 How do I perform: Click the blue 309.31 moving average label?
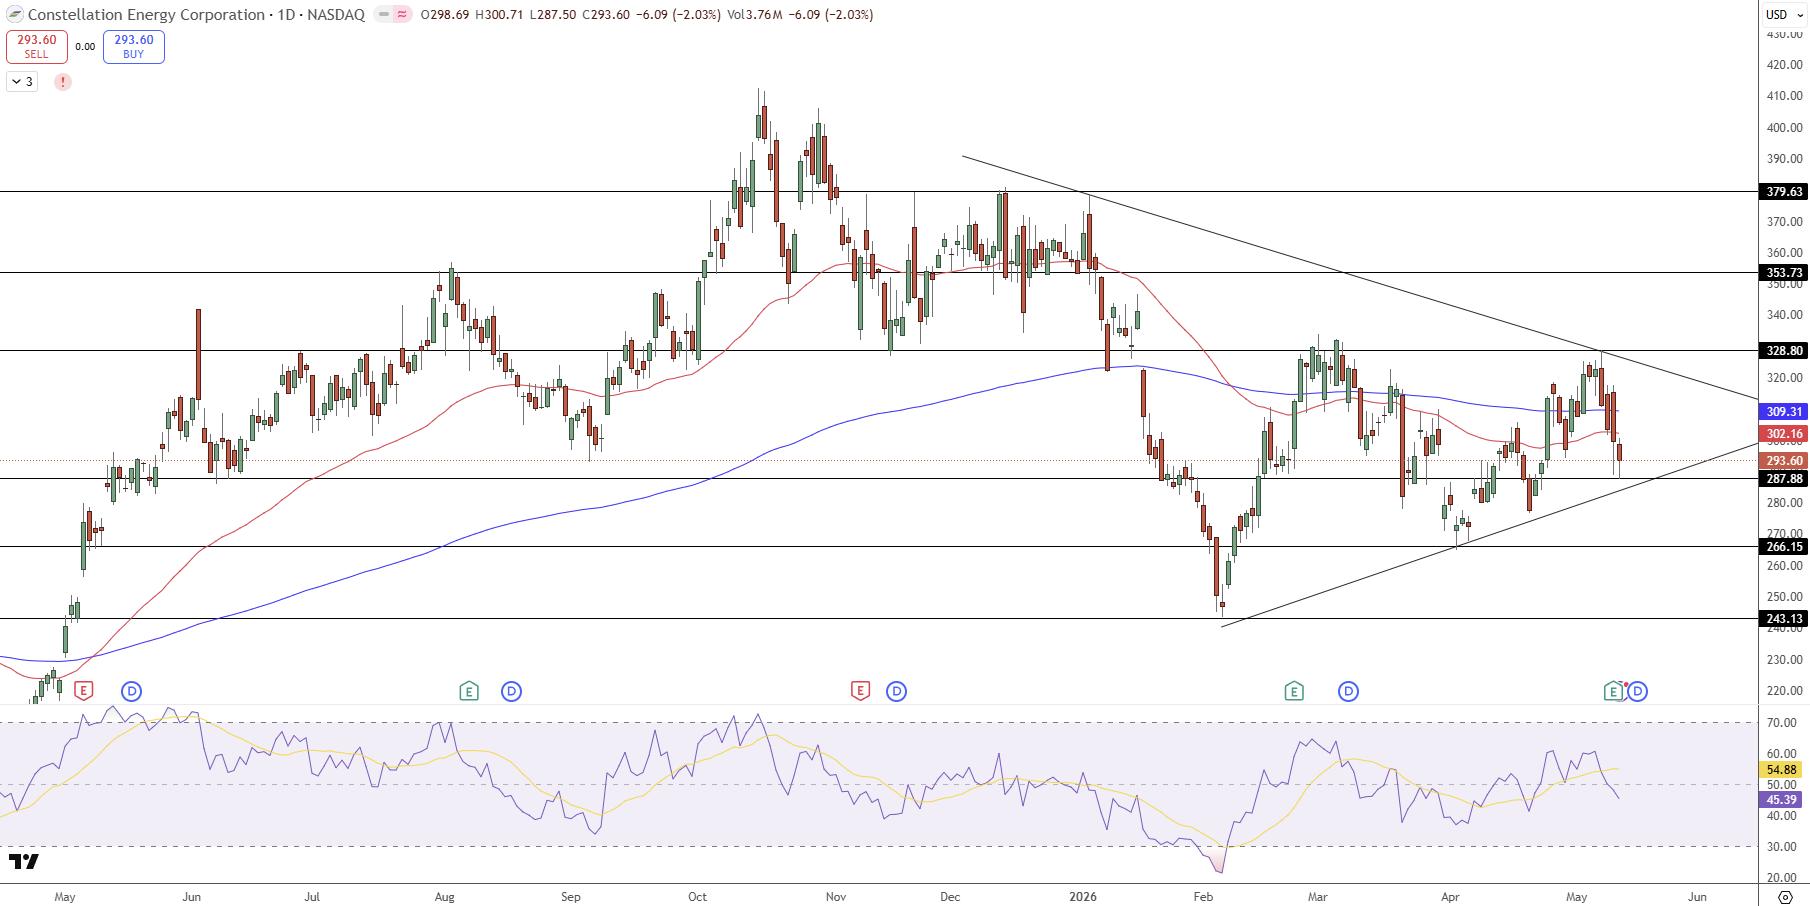[x=1783, y=411]
